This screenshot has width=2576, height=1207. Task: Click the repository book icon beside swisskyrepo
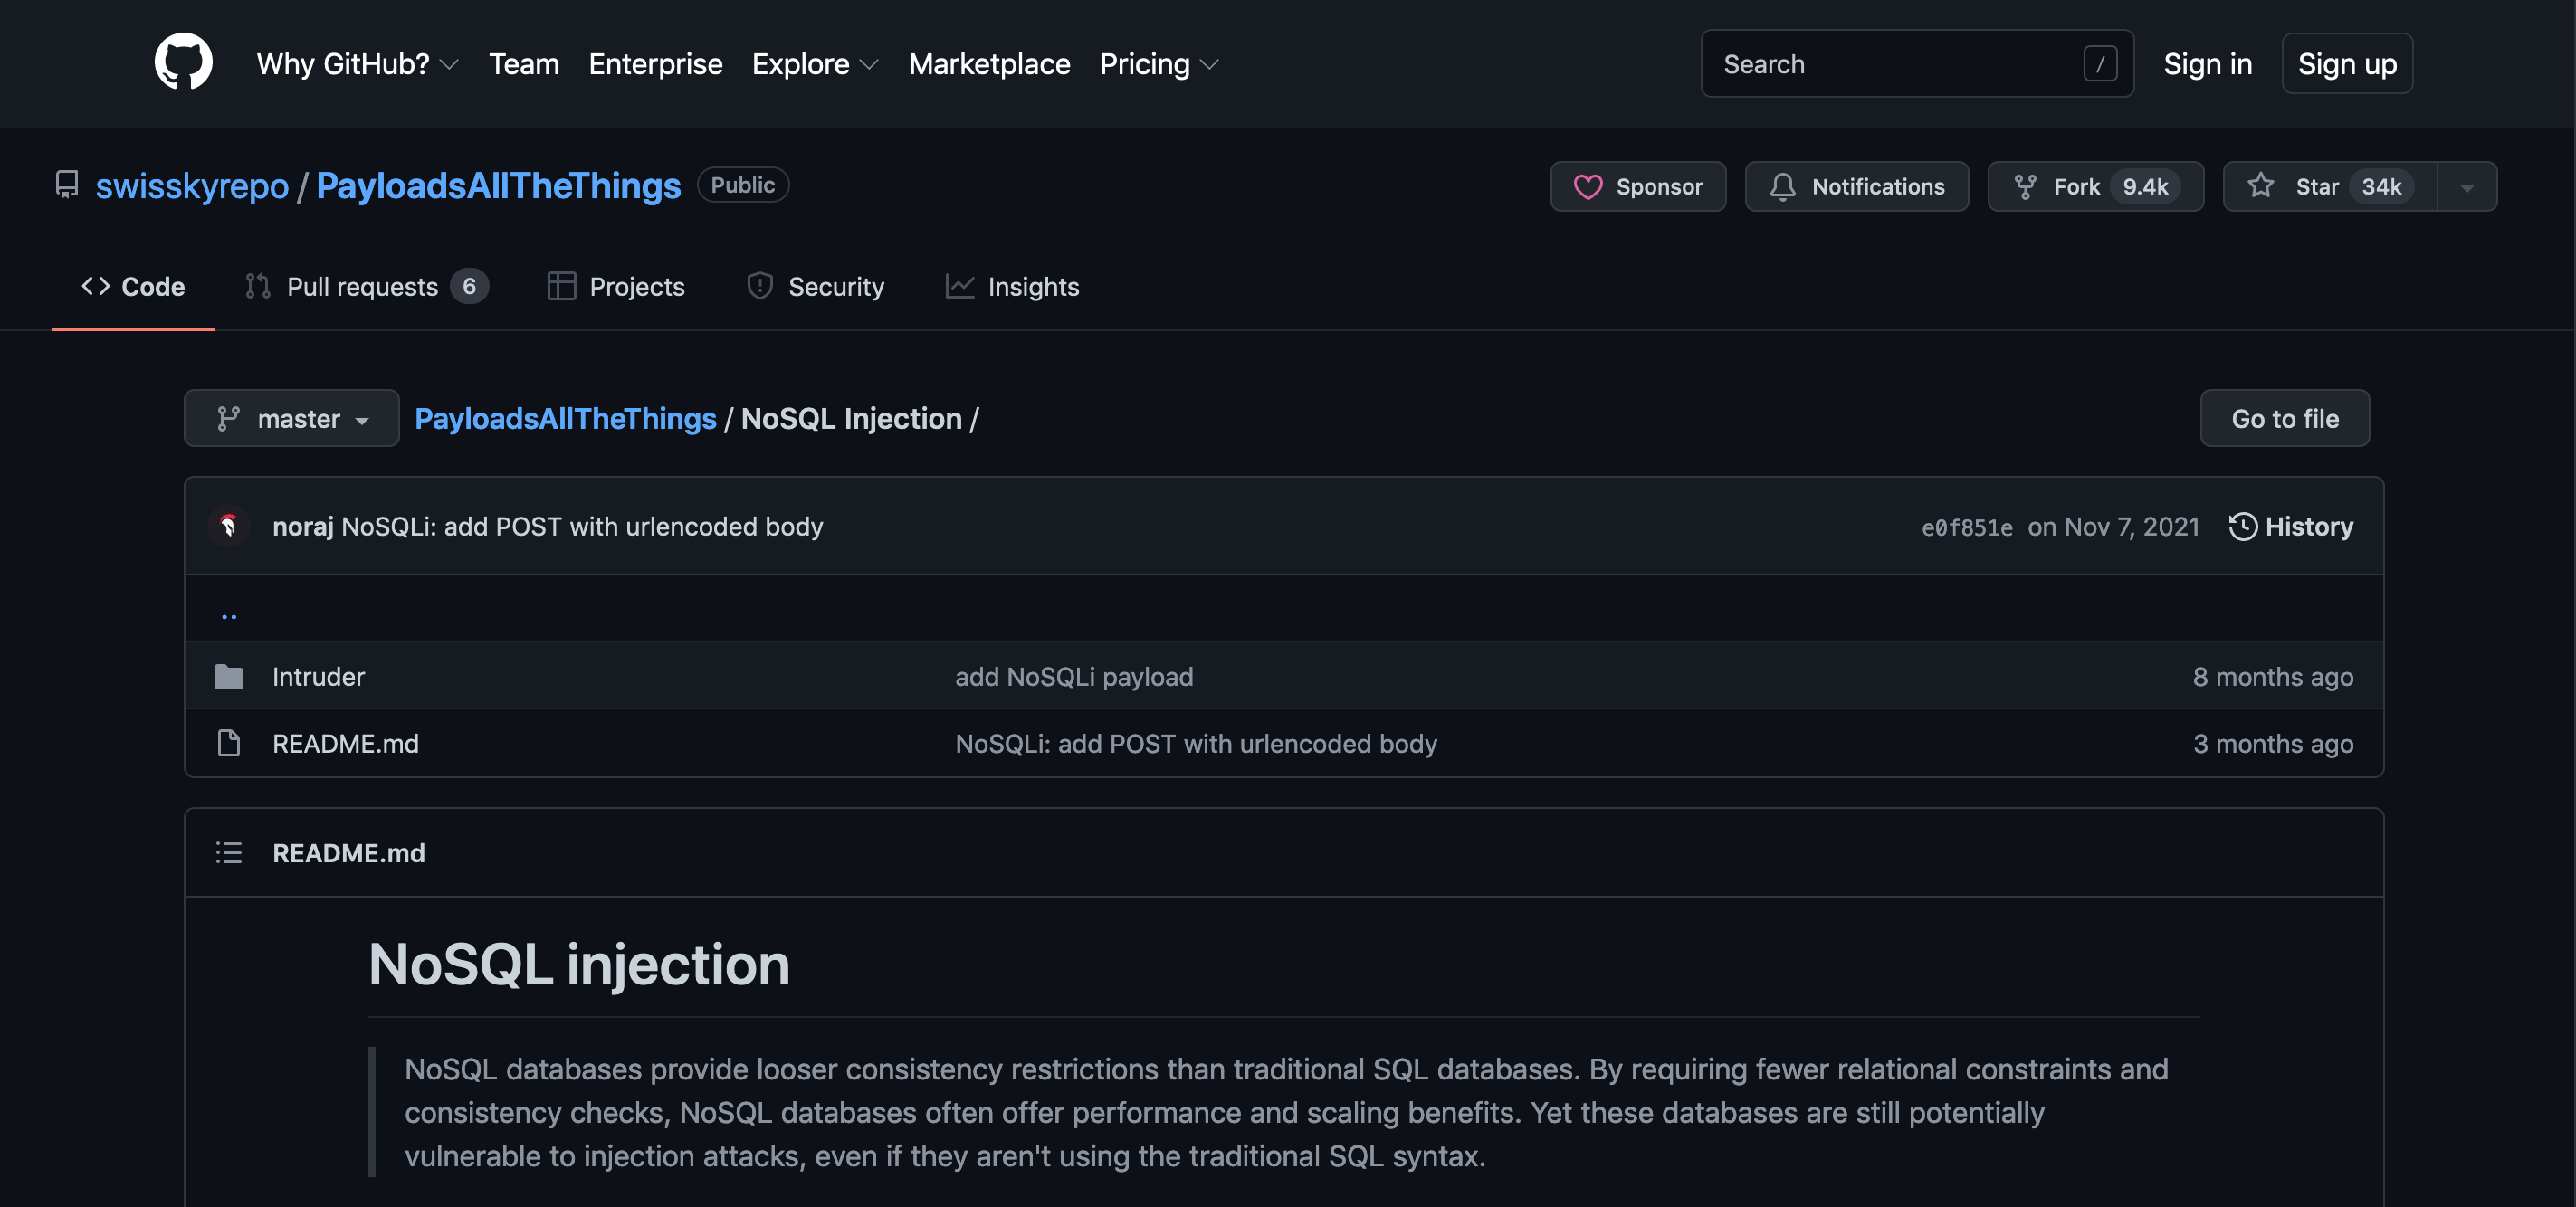point(67,185)
